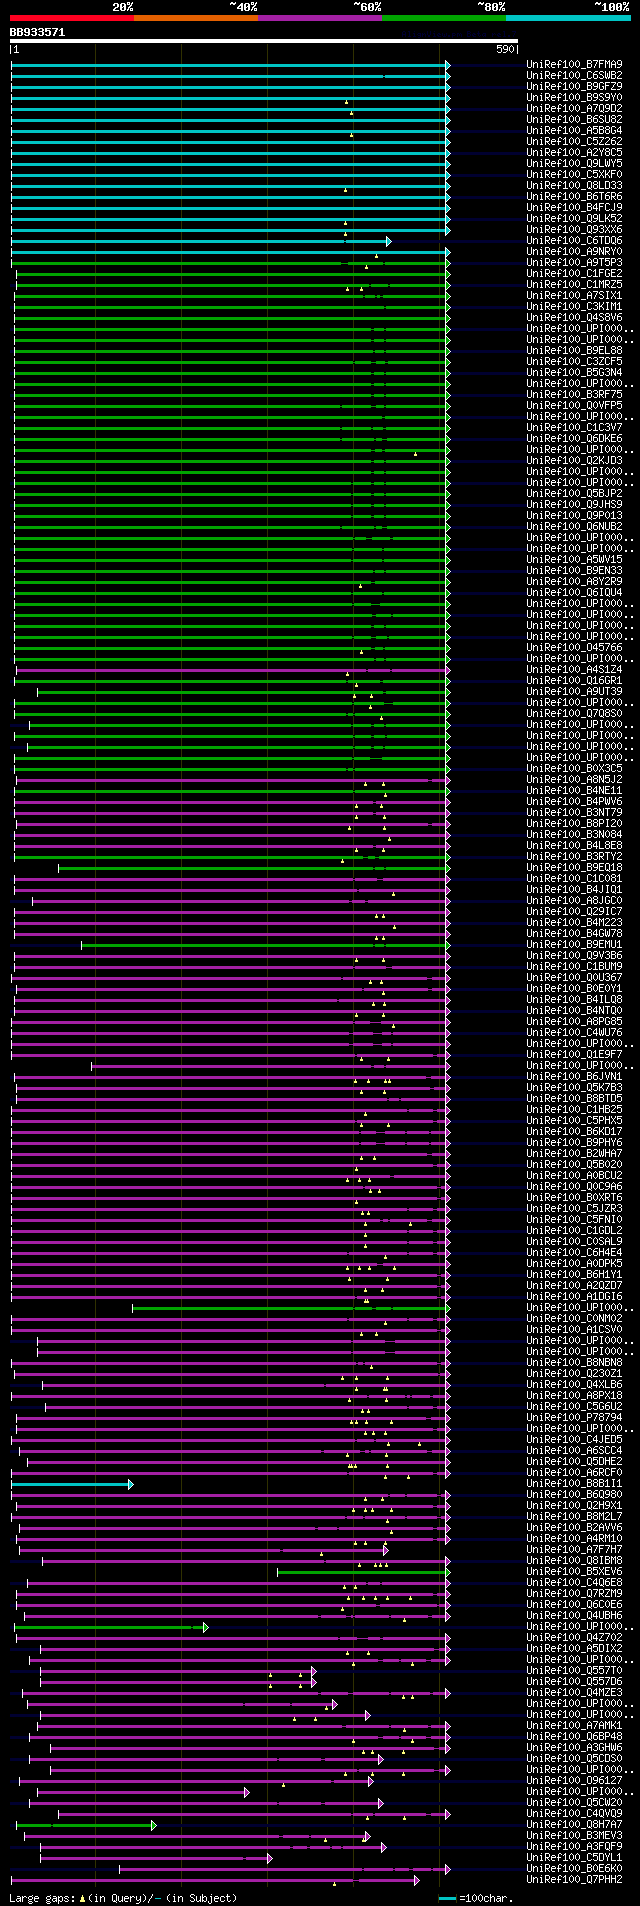This screenshot has width=640, height=1906.
Task: Select the query name BB933571
Action: pyautogui.click(x=37, y=32)
